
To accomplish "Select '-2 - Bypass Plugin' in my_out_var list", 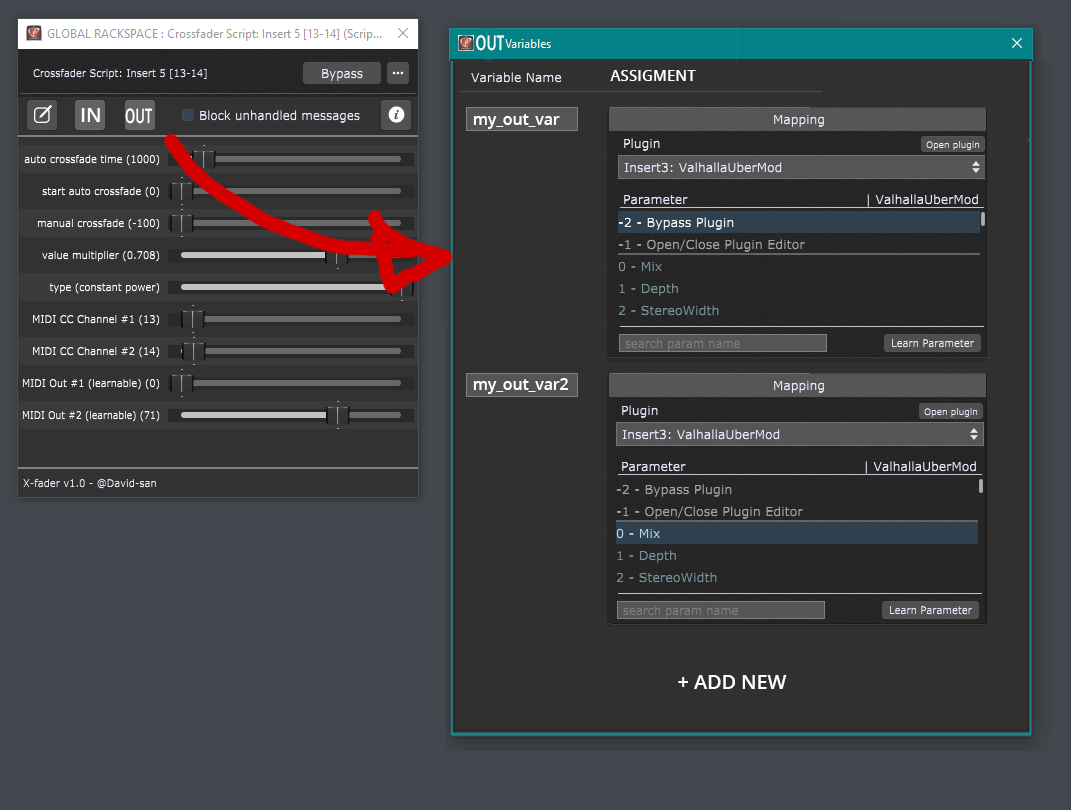I will tap(798, 223).
